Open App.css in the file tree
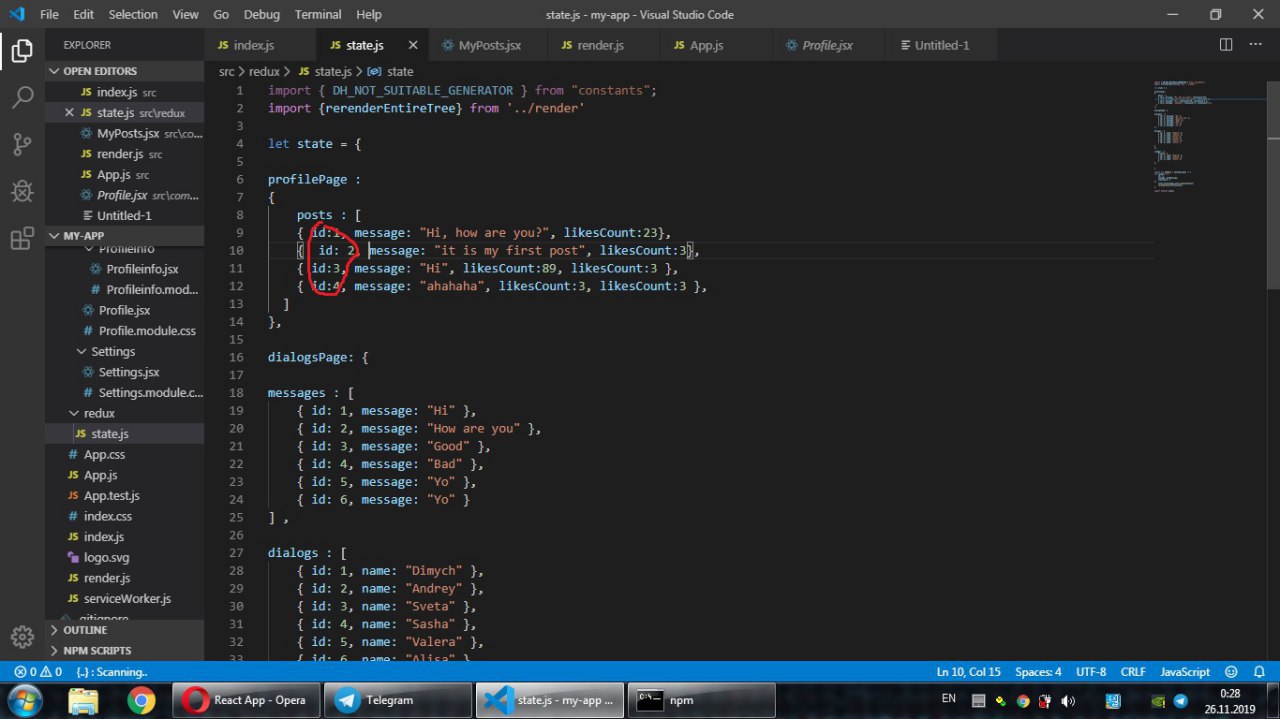The height and width of the screenshot is (719, 1280). pos(104,455)
